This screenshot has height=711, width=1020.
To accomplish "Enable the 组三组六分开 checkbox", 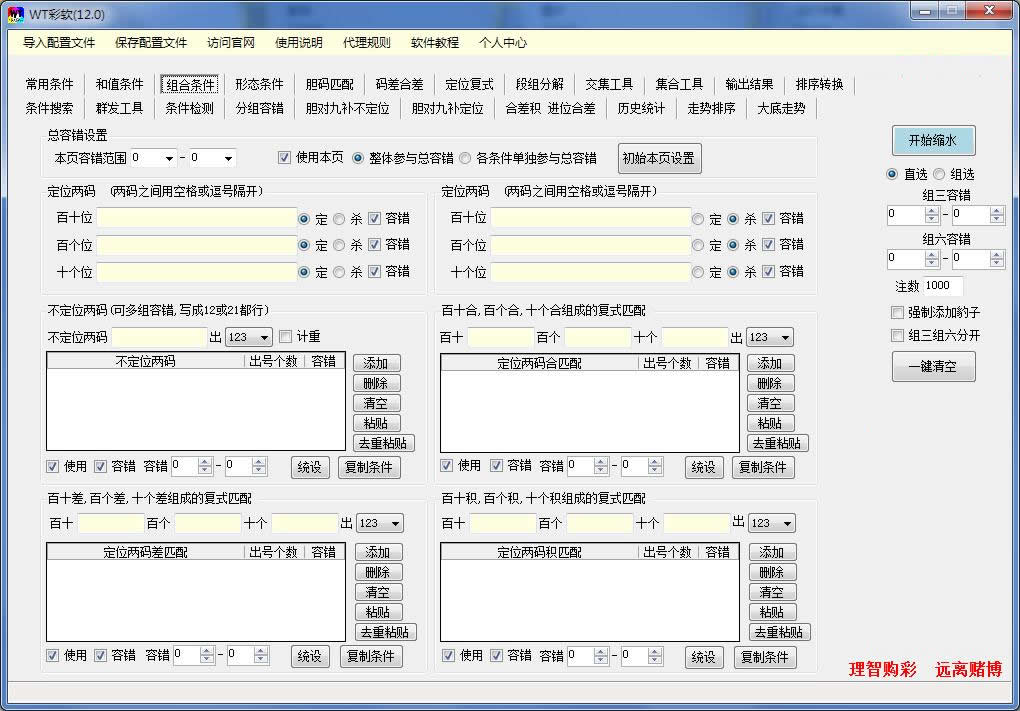I will [x=895, y=335].
